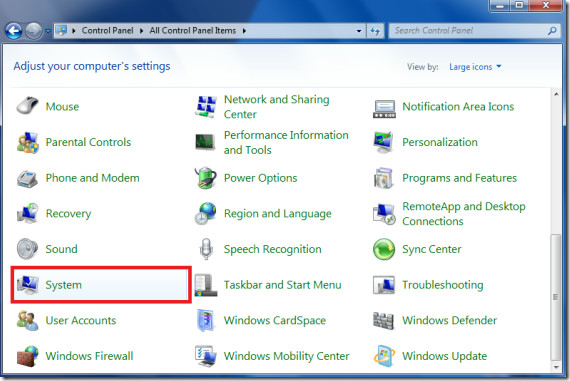
Task: Open Windows Mobility Center icon
Action: point(206,356)
